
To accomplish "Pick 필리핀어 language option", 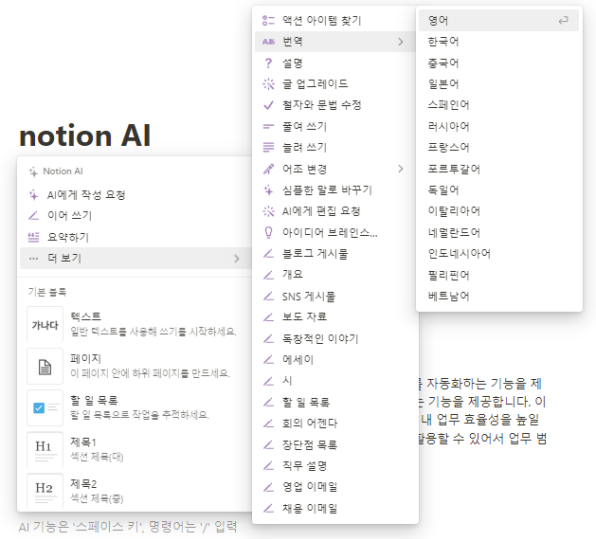I will (x=499, y=275).
